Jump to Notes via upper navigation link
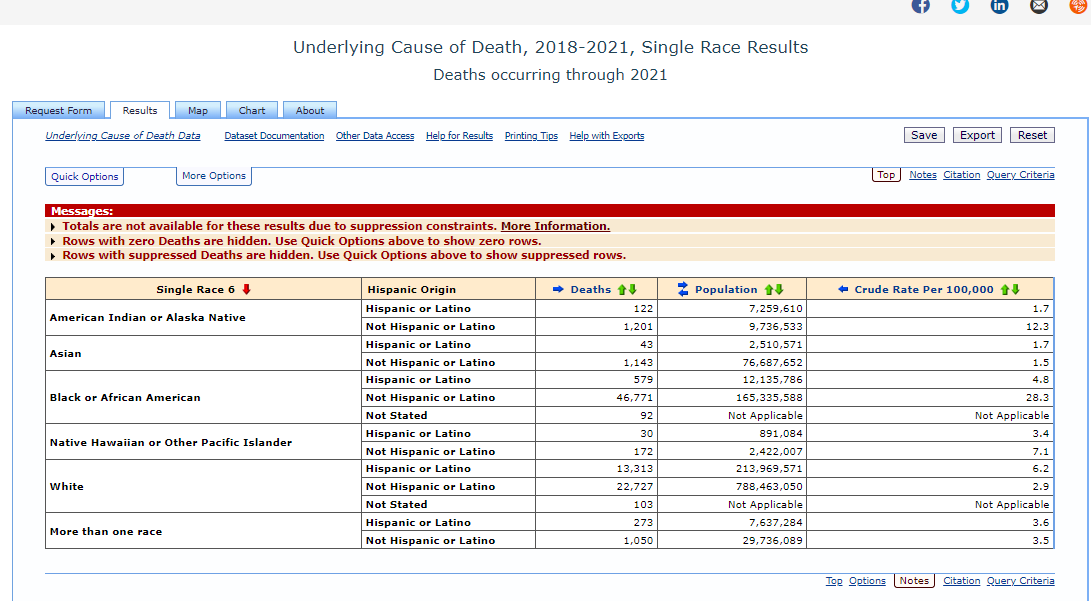 point(923,175)
